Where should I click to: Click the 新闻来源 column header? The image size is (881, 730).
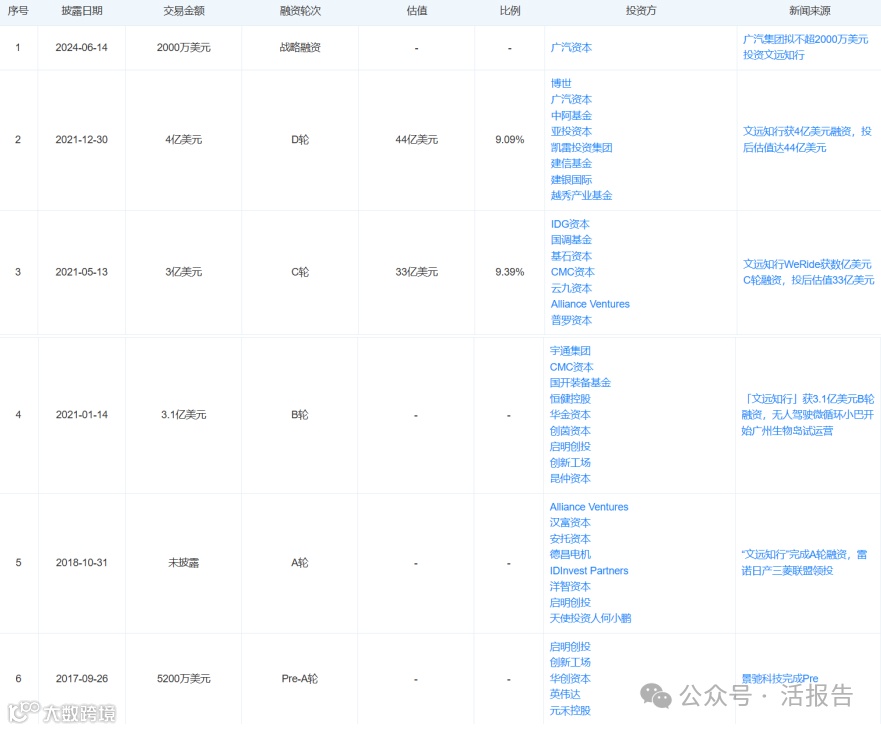pyautogui.click(x=809, y=11)
